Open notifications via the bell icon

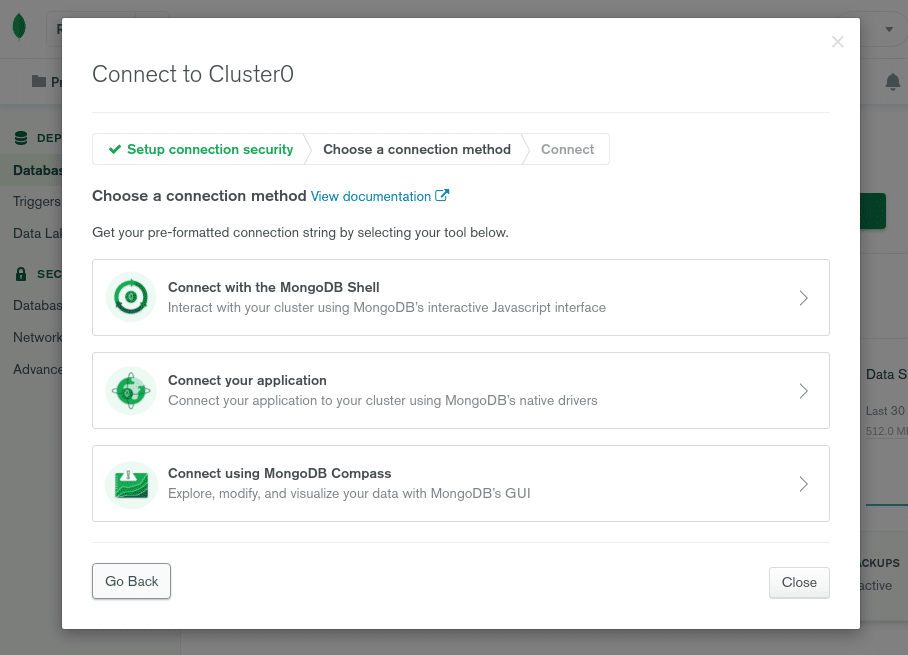892,83
